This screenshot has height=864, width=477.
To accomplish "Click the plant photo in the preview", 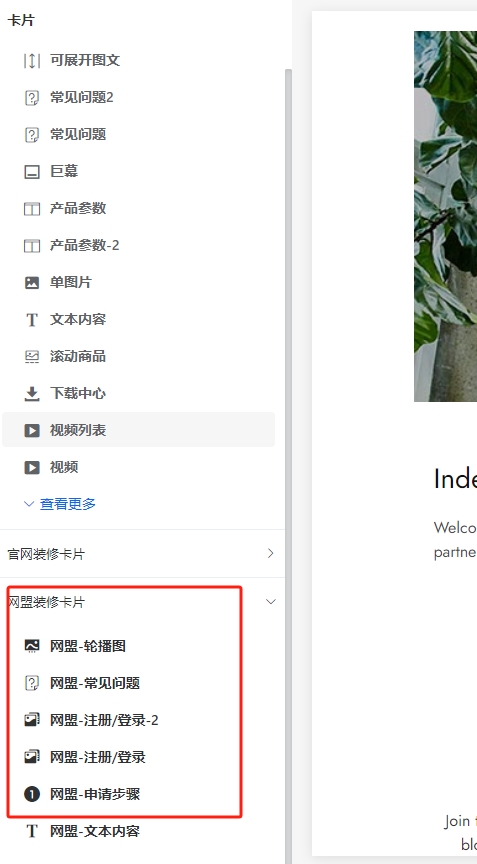I will point(445,216).
